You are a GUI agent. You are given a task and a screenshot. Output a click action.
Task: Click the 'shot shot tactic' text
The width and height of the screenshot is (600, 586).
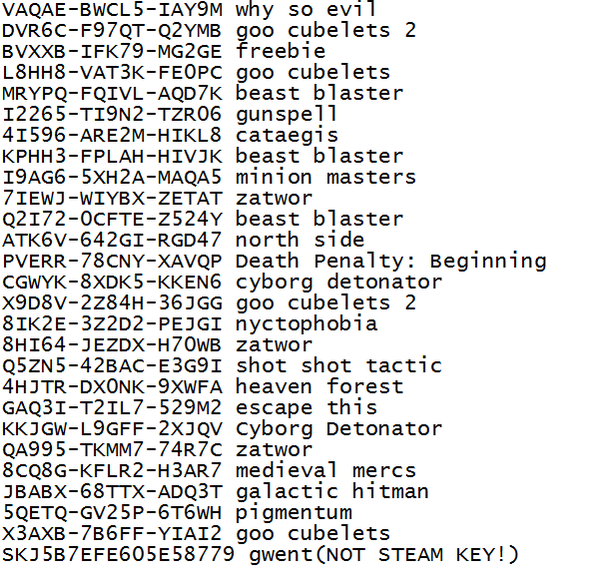pyautogui.click(x=339, y=366)
